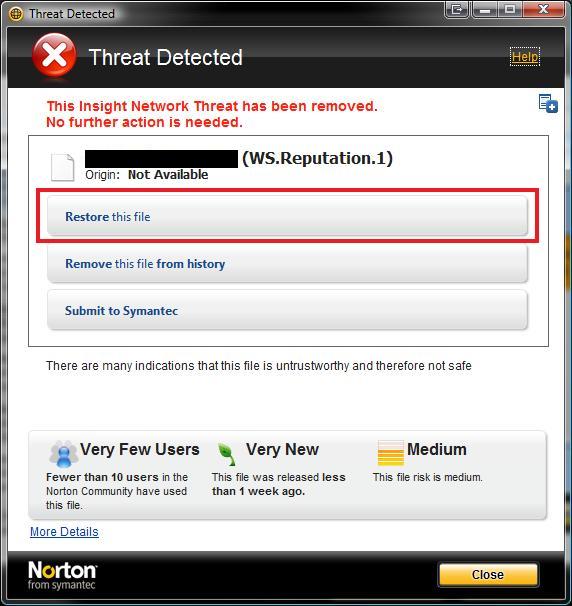Submit the file to Symantec
Viewport: 572px width, 606px height.
pos(287,310)
